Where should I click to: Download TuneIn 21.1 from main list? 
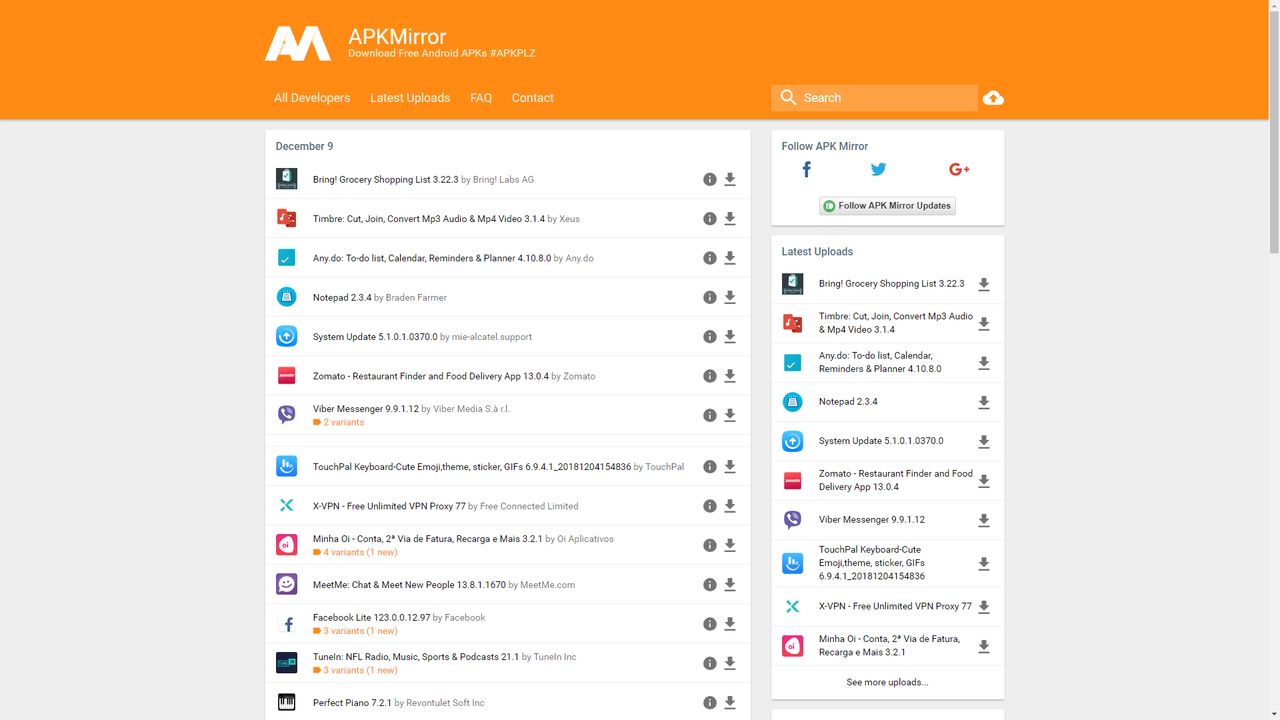click(730, 663)
